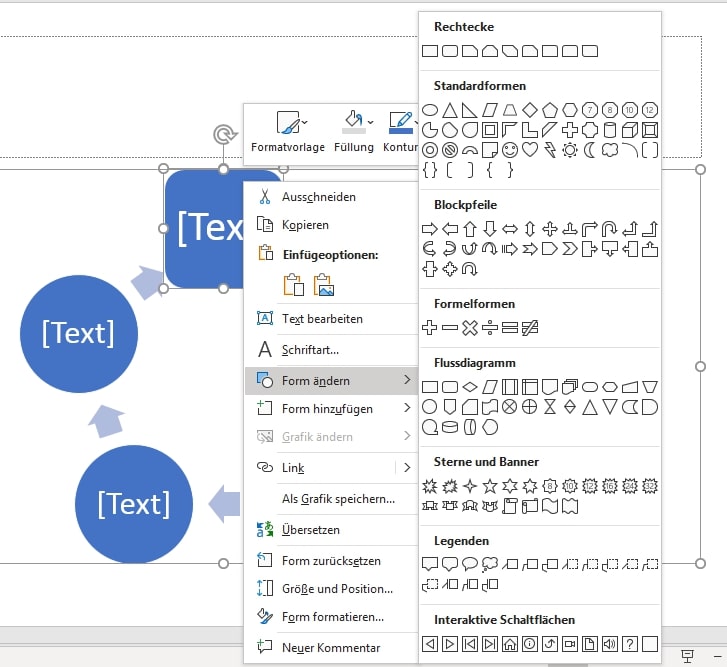Select the smiley face shape
727x667 pixels.
[510, 150]
